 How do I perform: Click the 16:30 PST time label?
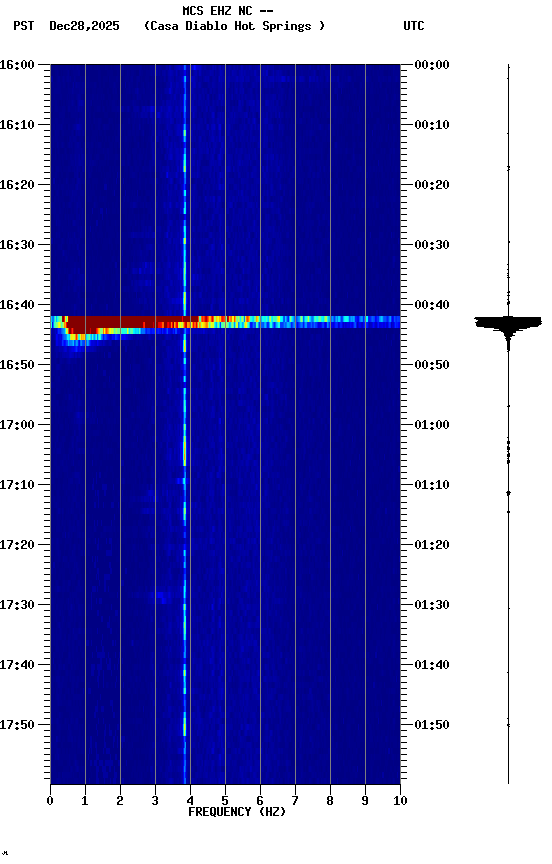point(18,245)
